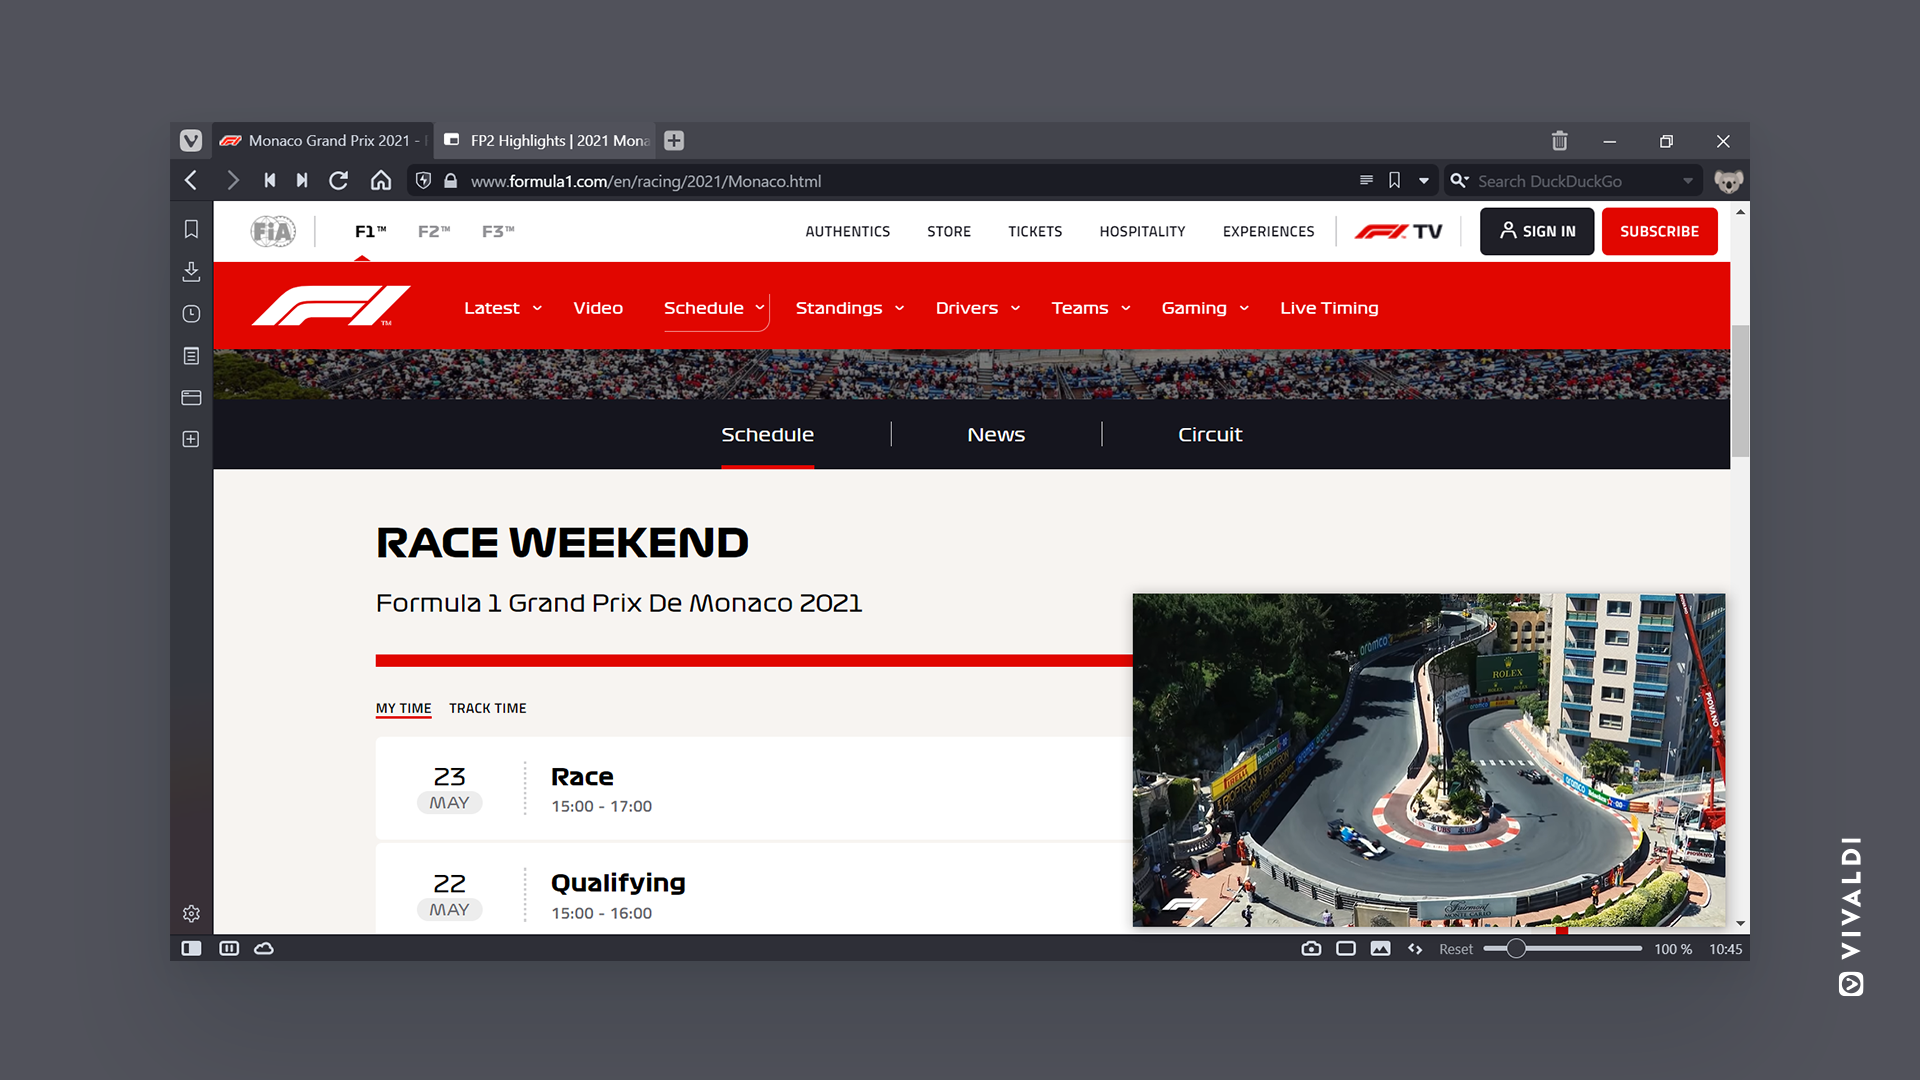1920x1080 pixels.
Task: Click the page vertical scrollbar
Action: click(x=1740, y=390)
